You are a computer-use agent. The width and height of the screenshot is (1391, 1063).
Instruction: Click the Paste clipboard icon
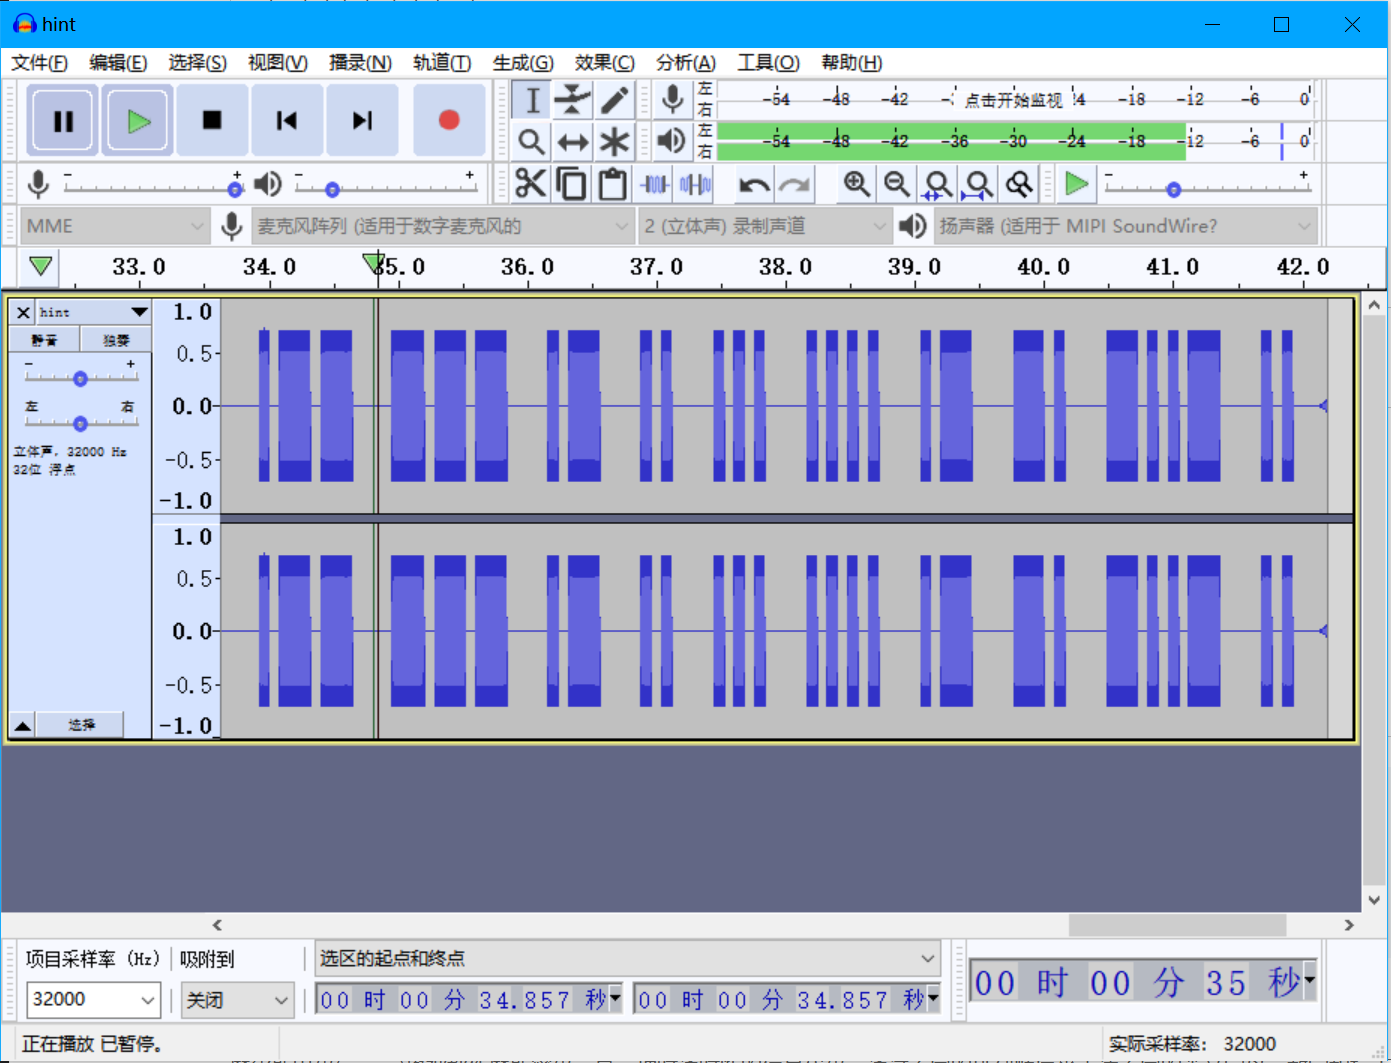point(613,184)
